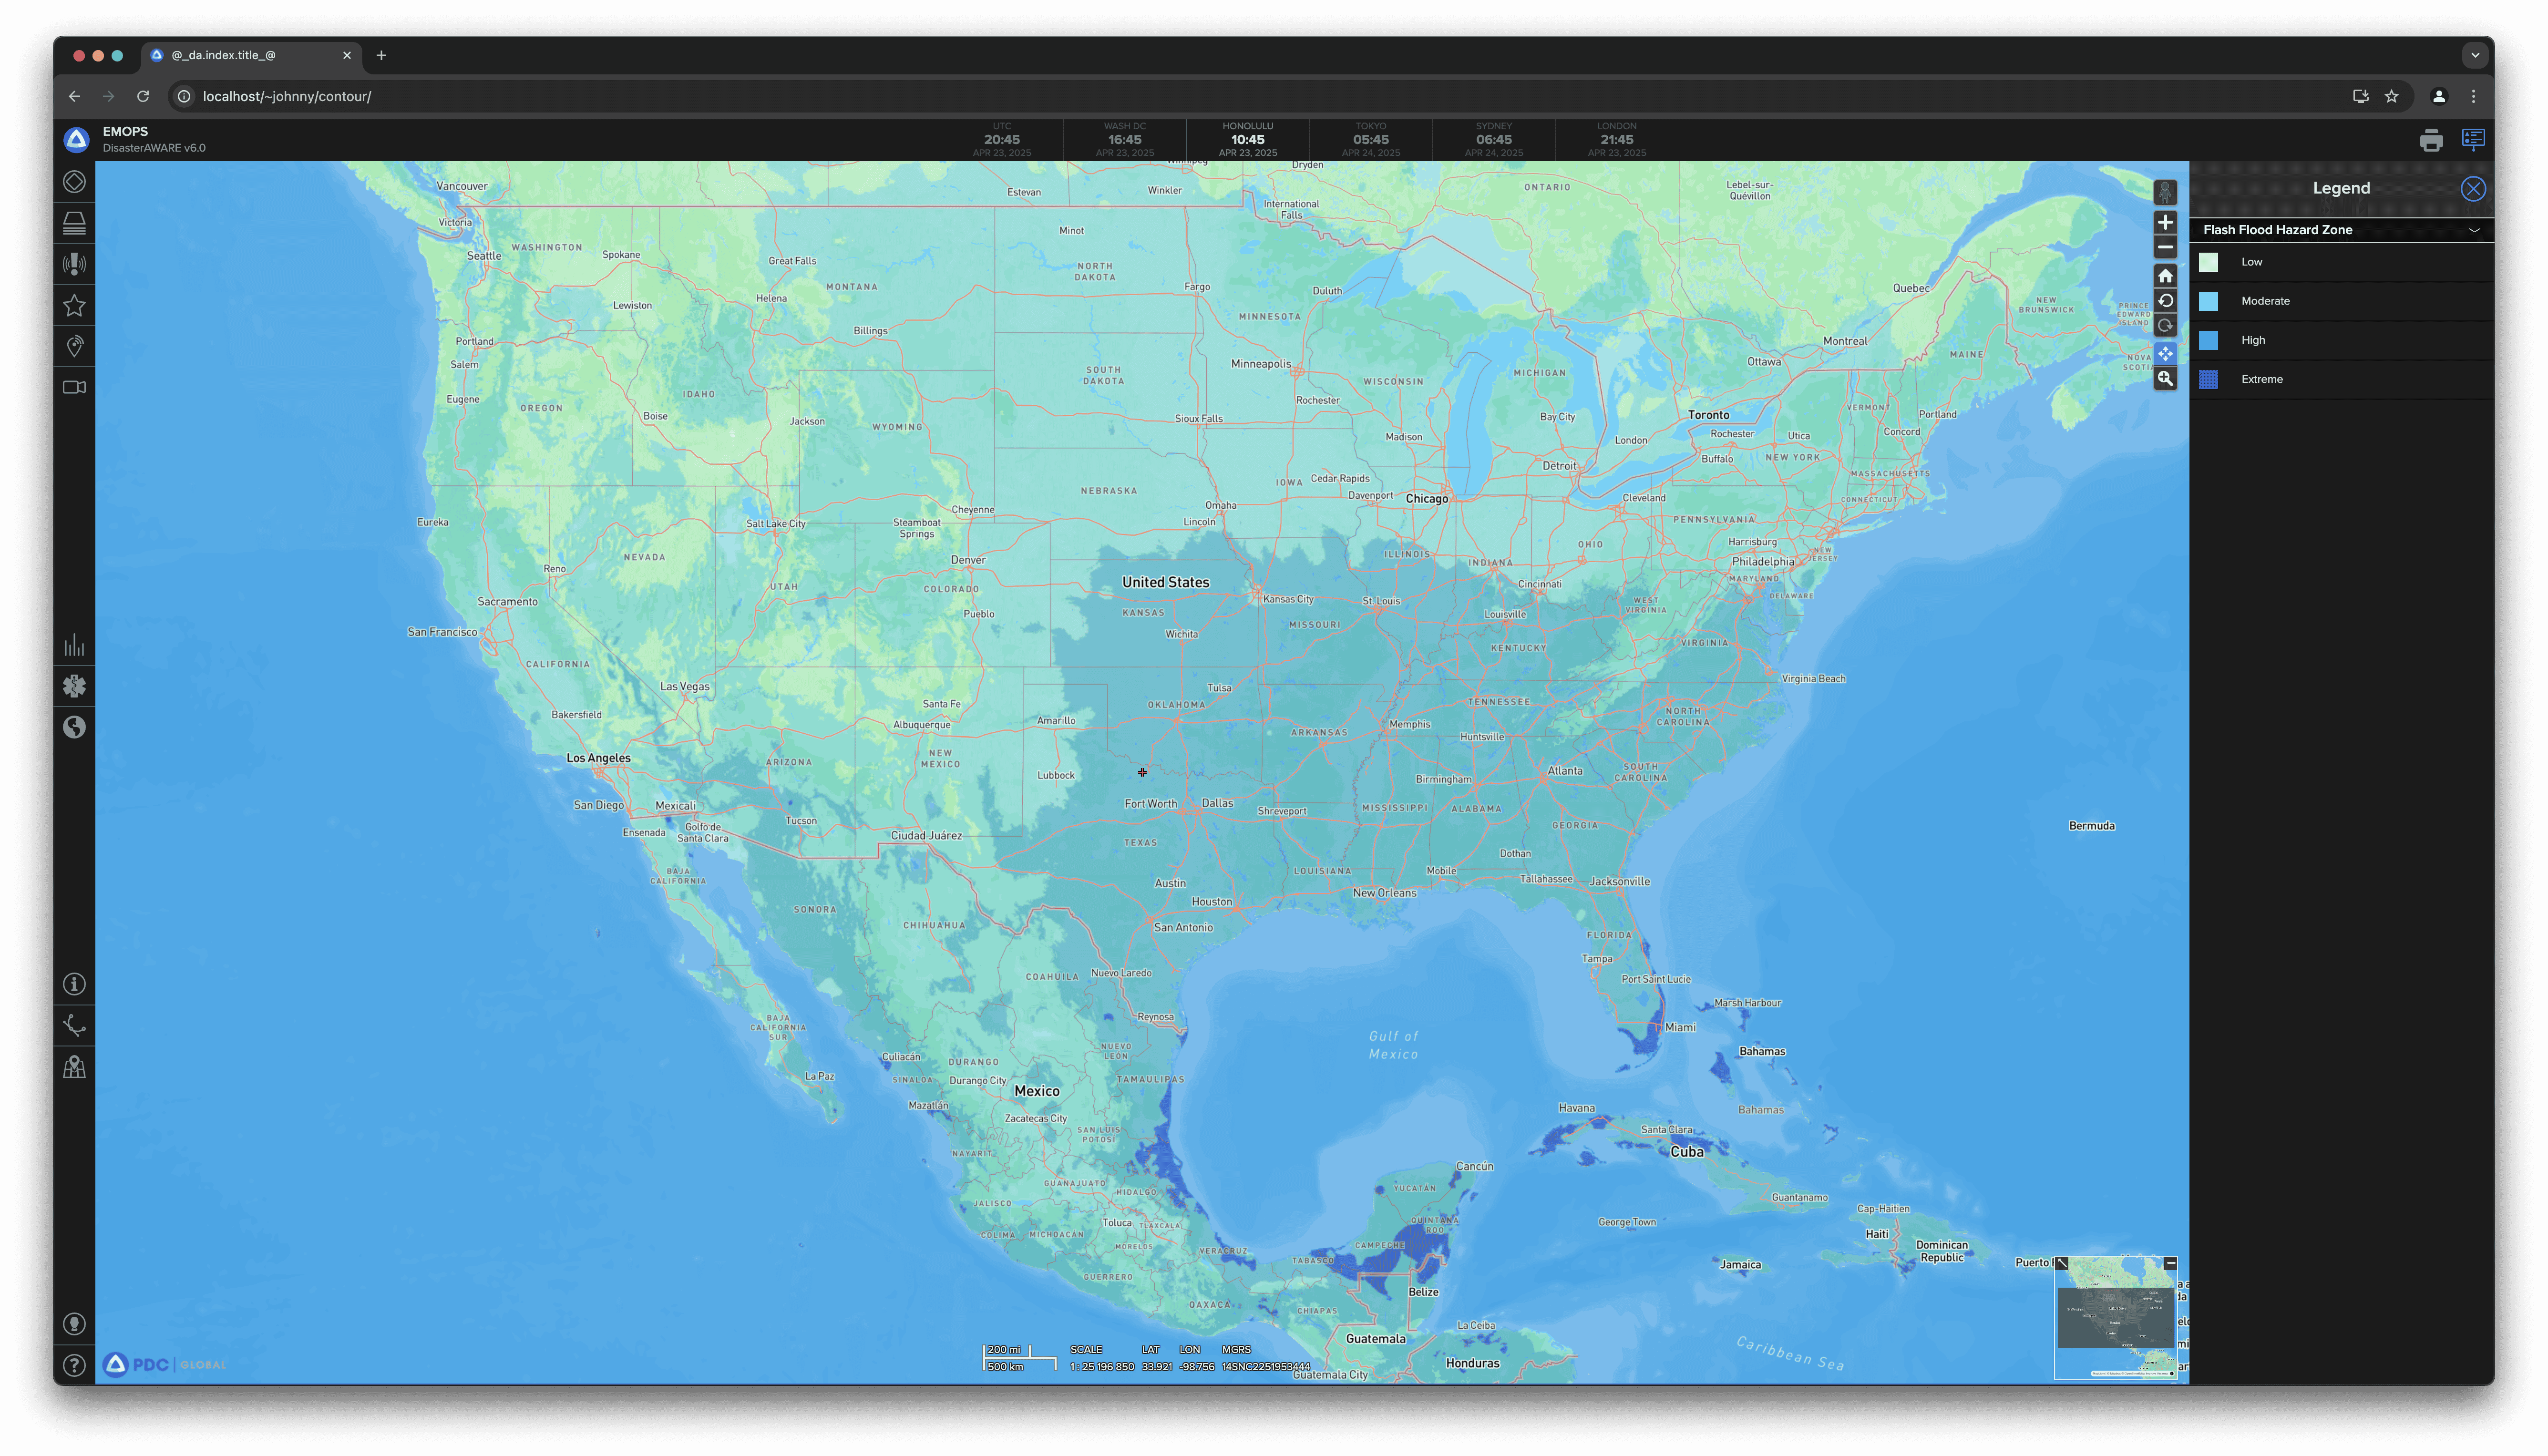
Task: Collapse the Flash Flood Hazard Zone section
Action: coord(2474,230)
